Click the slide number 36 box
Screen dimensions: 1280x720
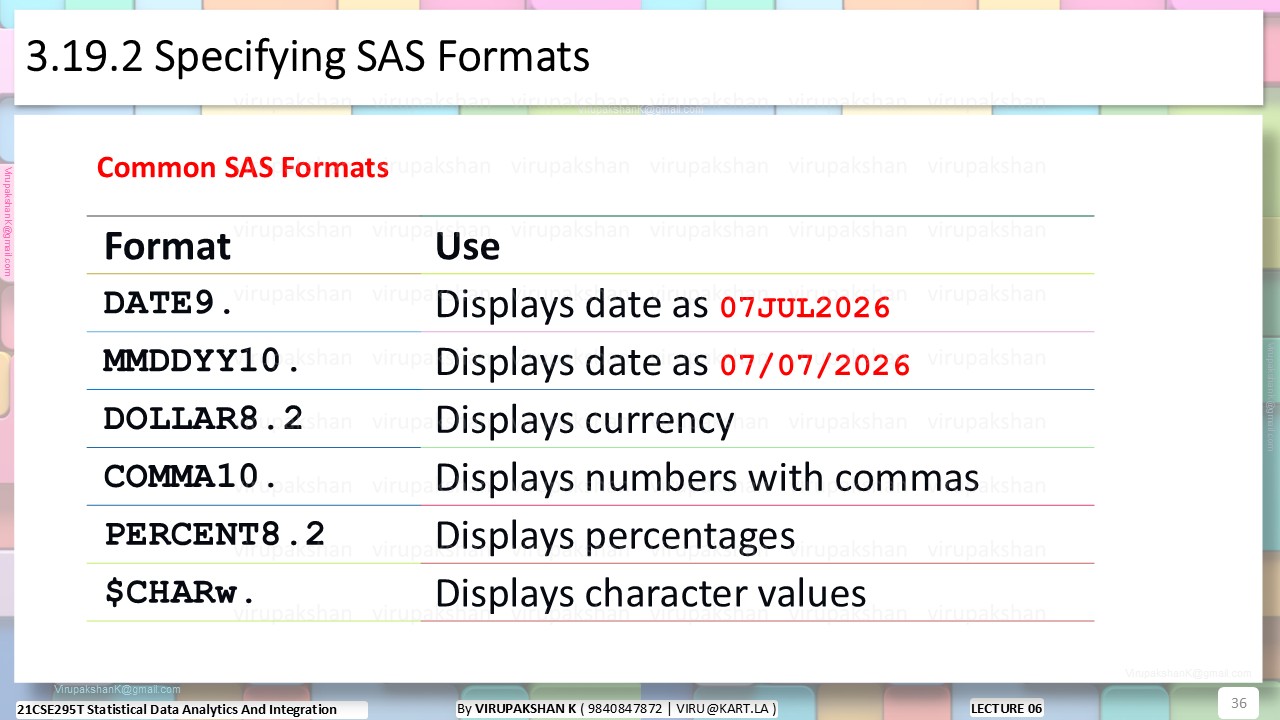[1238, 703]
